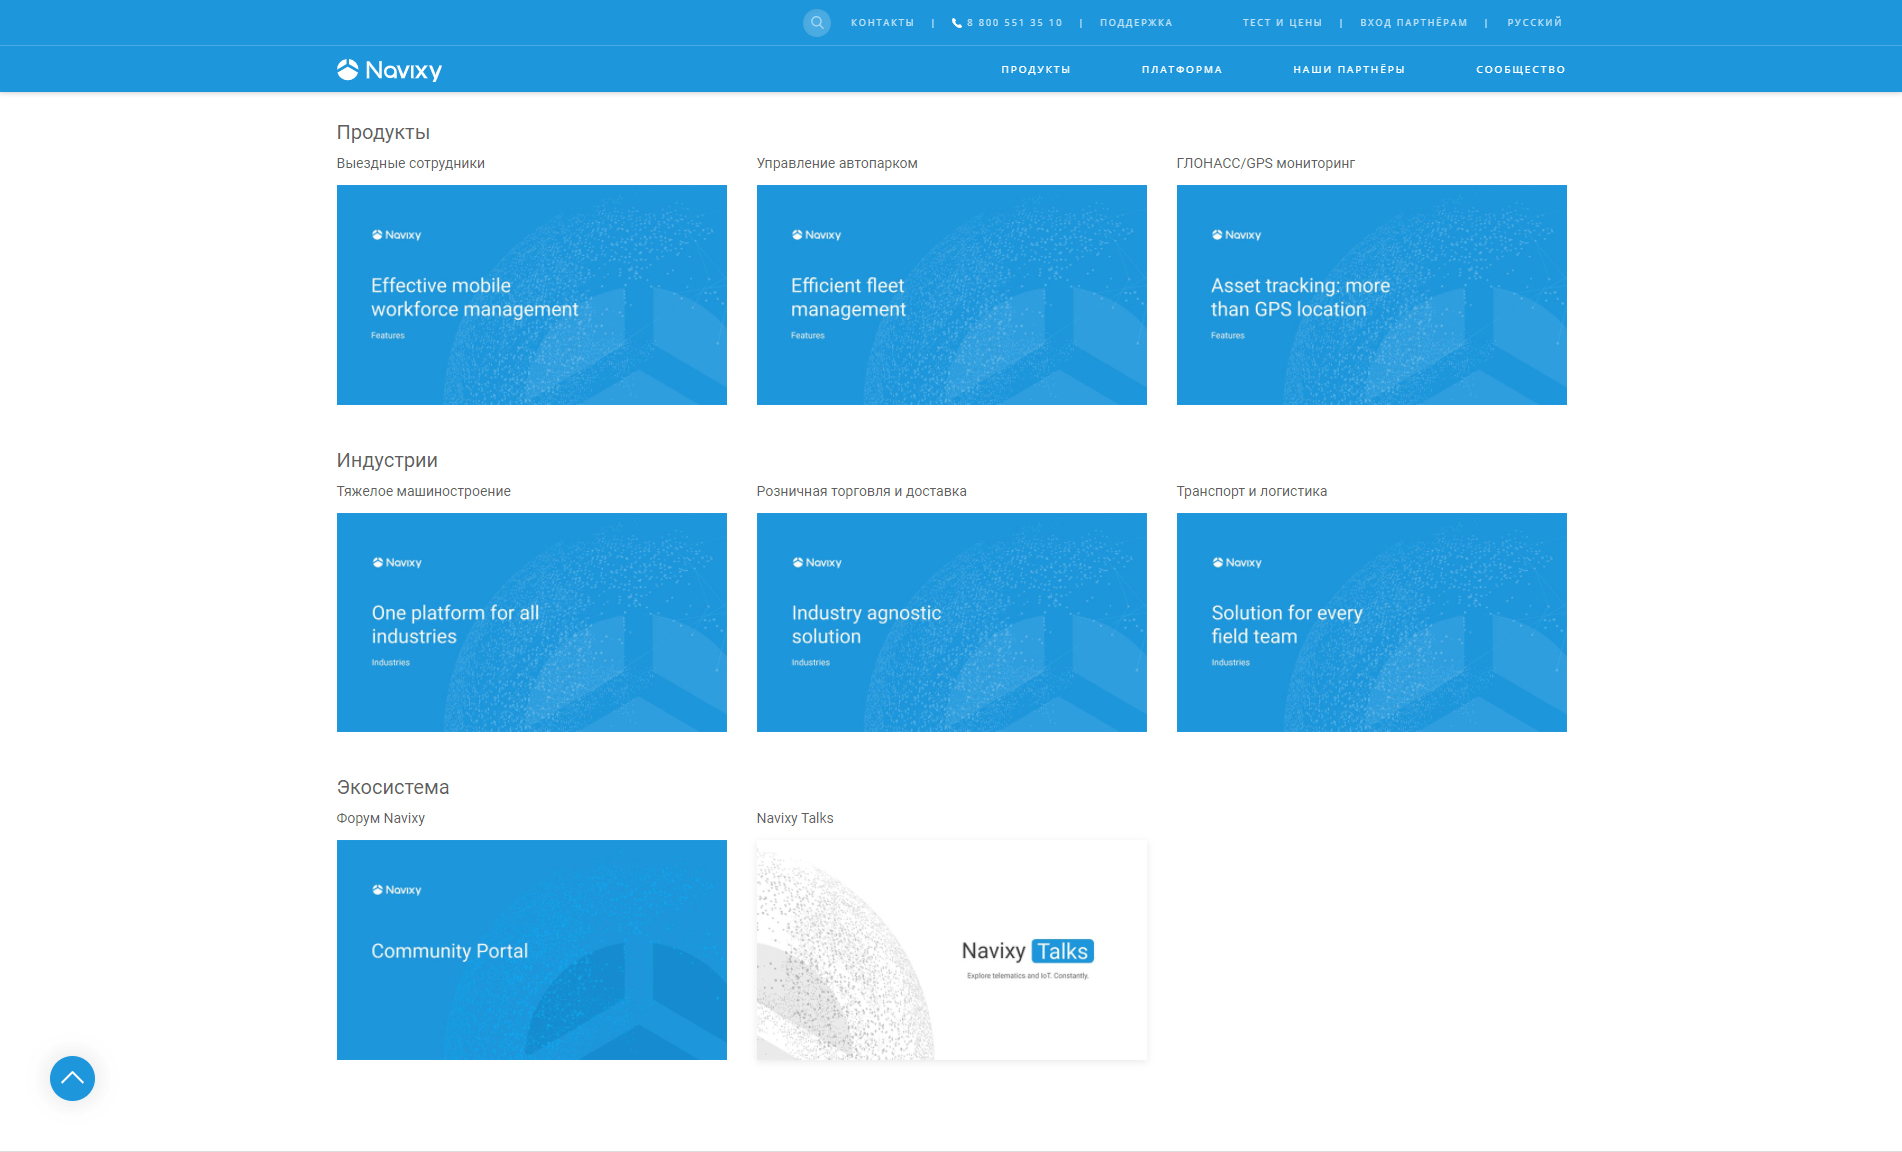Click the Экосистема section heading
This screenshot has width=1902, height=1152.
[393, 787]
